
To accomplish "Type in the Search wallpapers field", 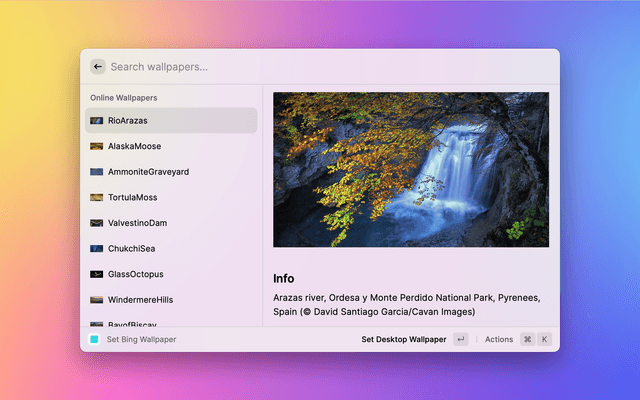I will click(300, 67).
